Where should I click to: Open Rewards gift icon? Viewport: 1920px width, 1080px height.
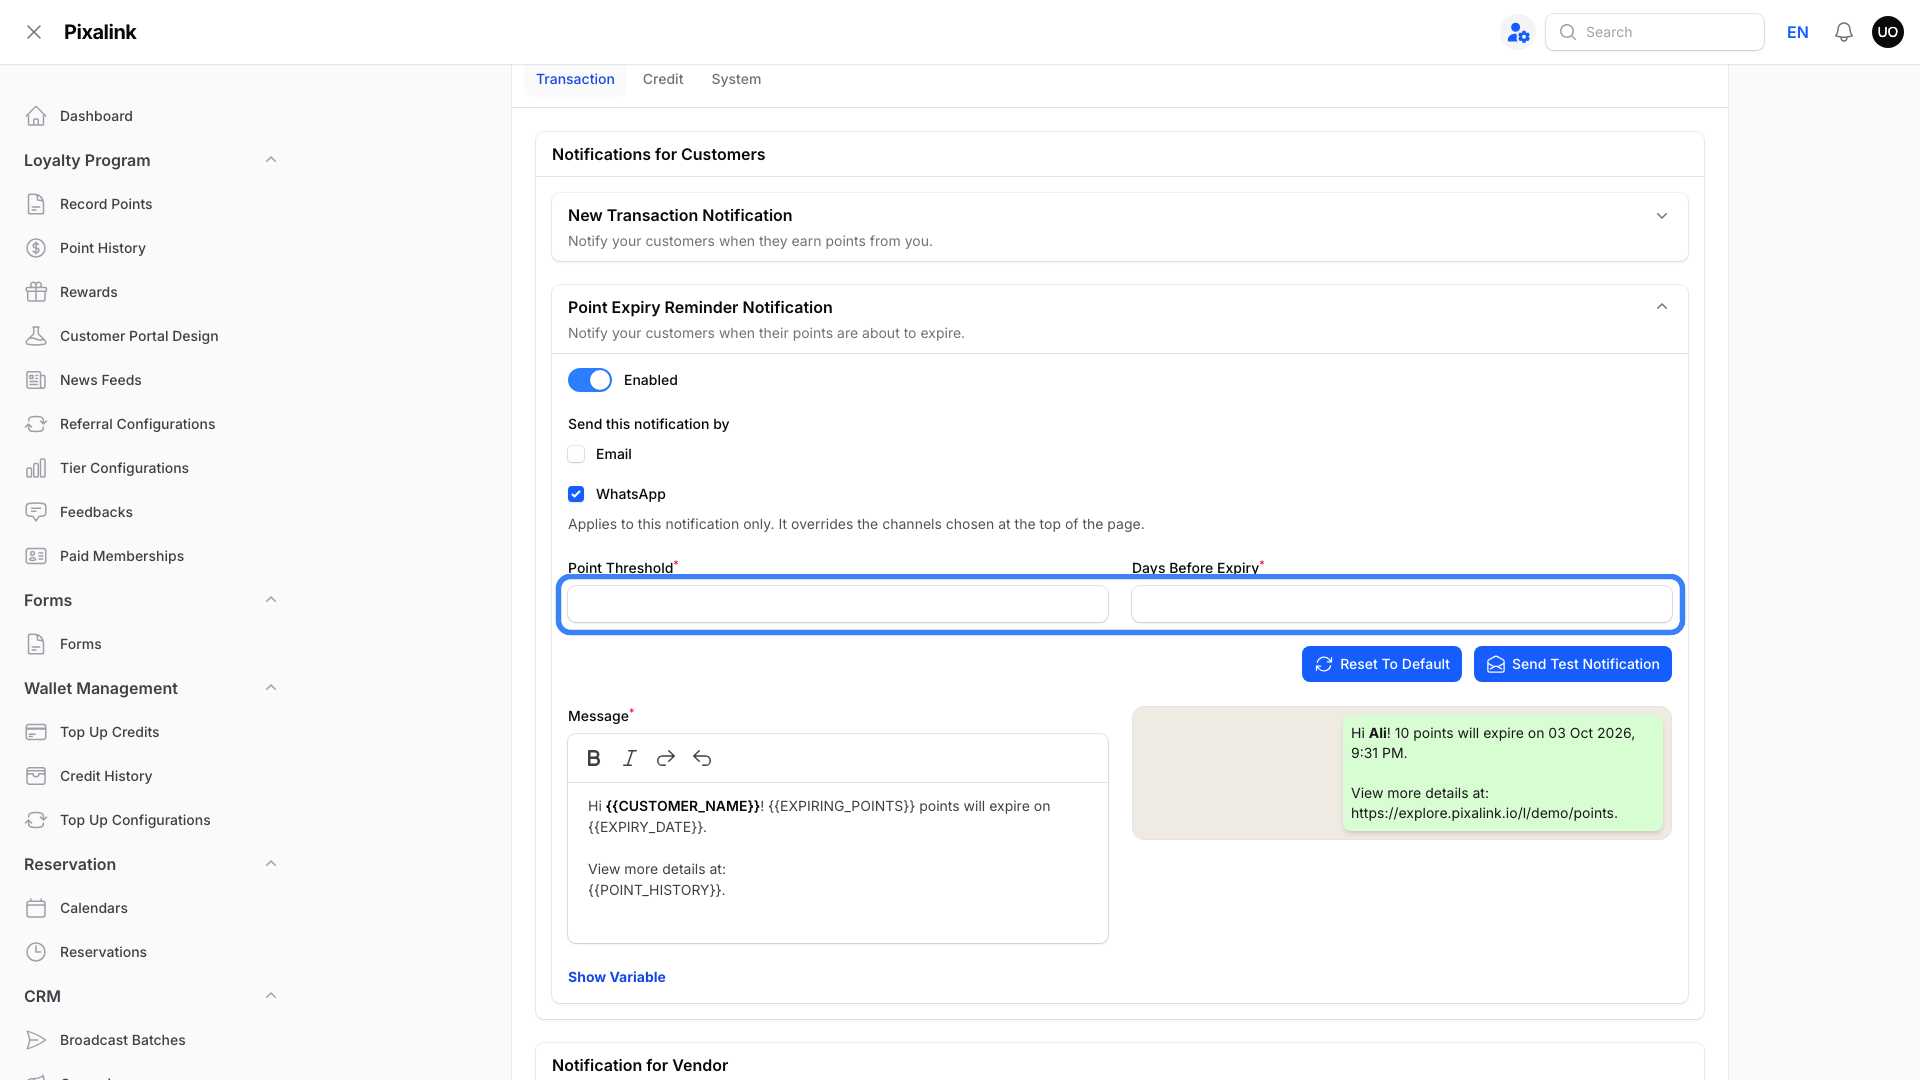pos(36,292)
